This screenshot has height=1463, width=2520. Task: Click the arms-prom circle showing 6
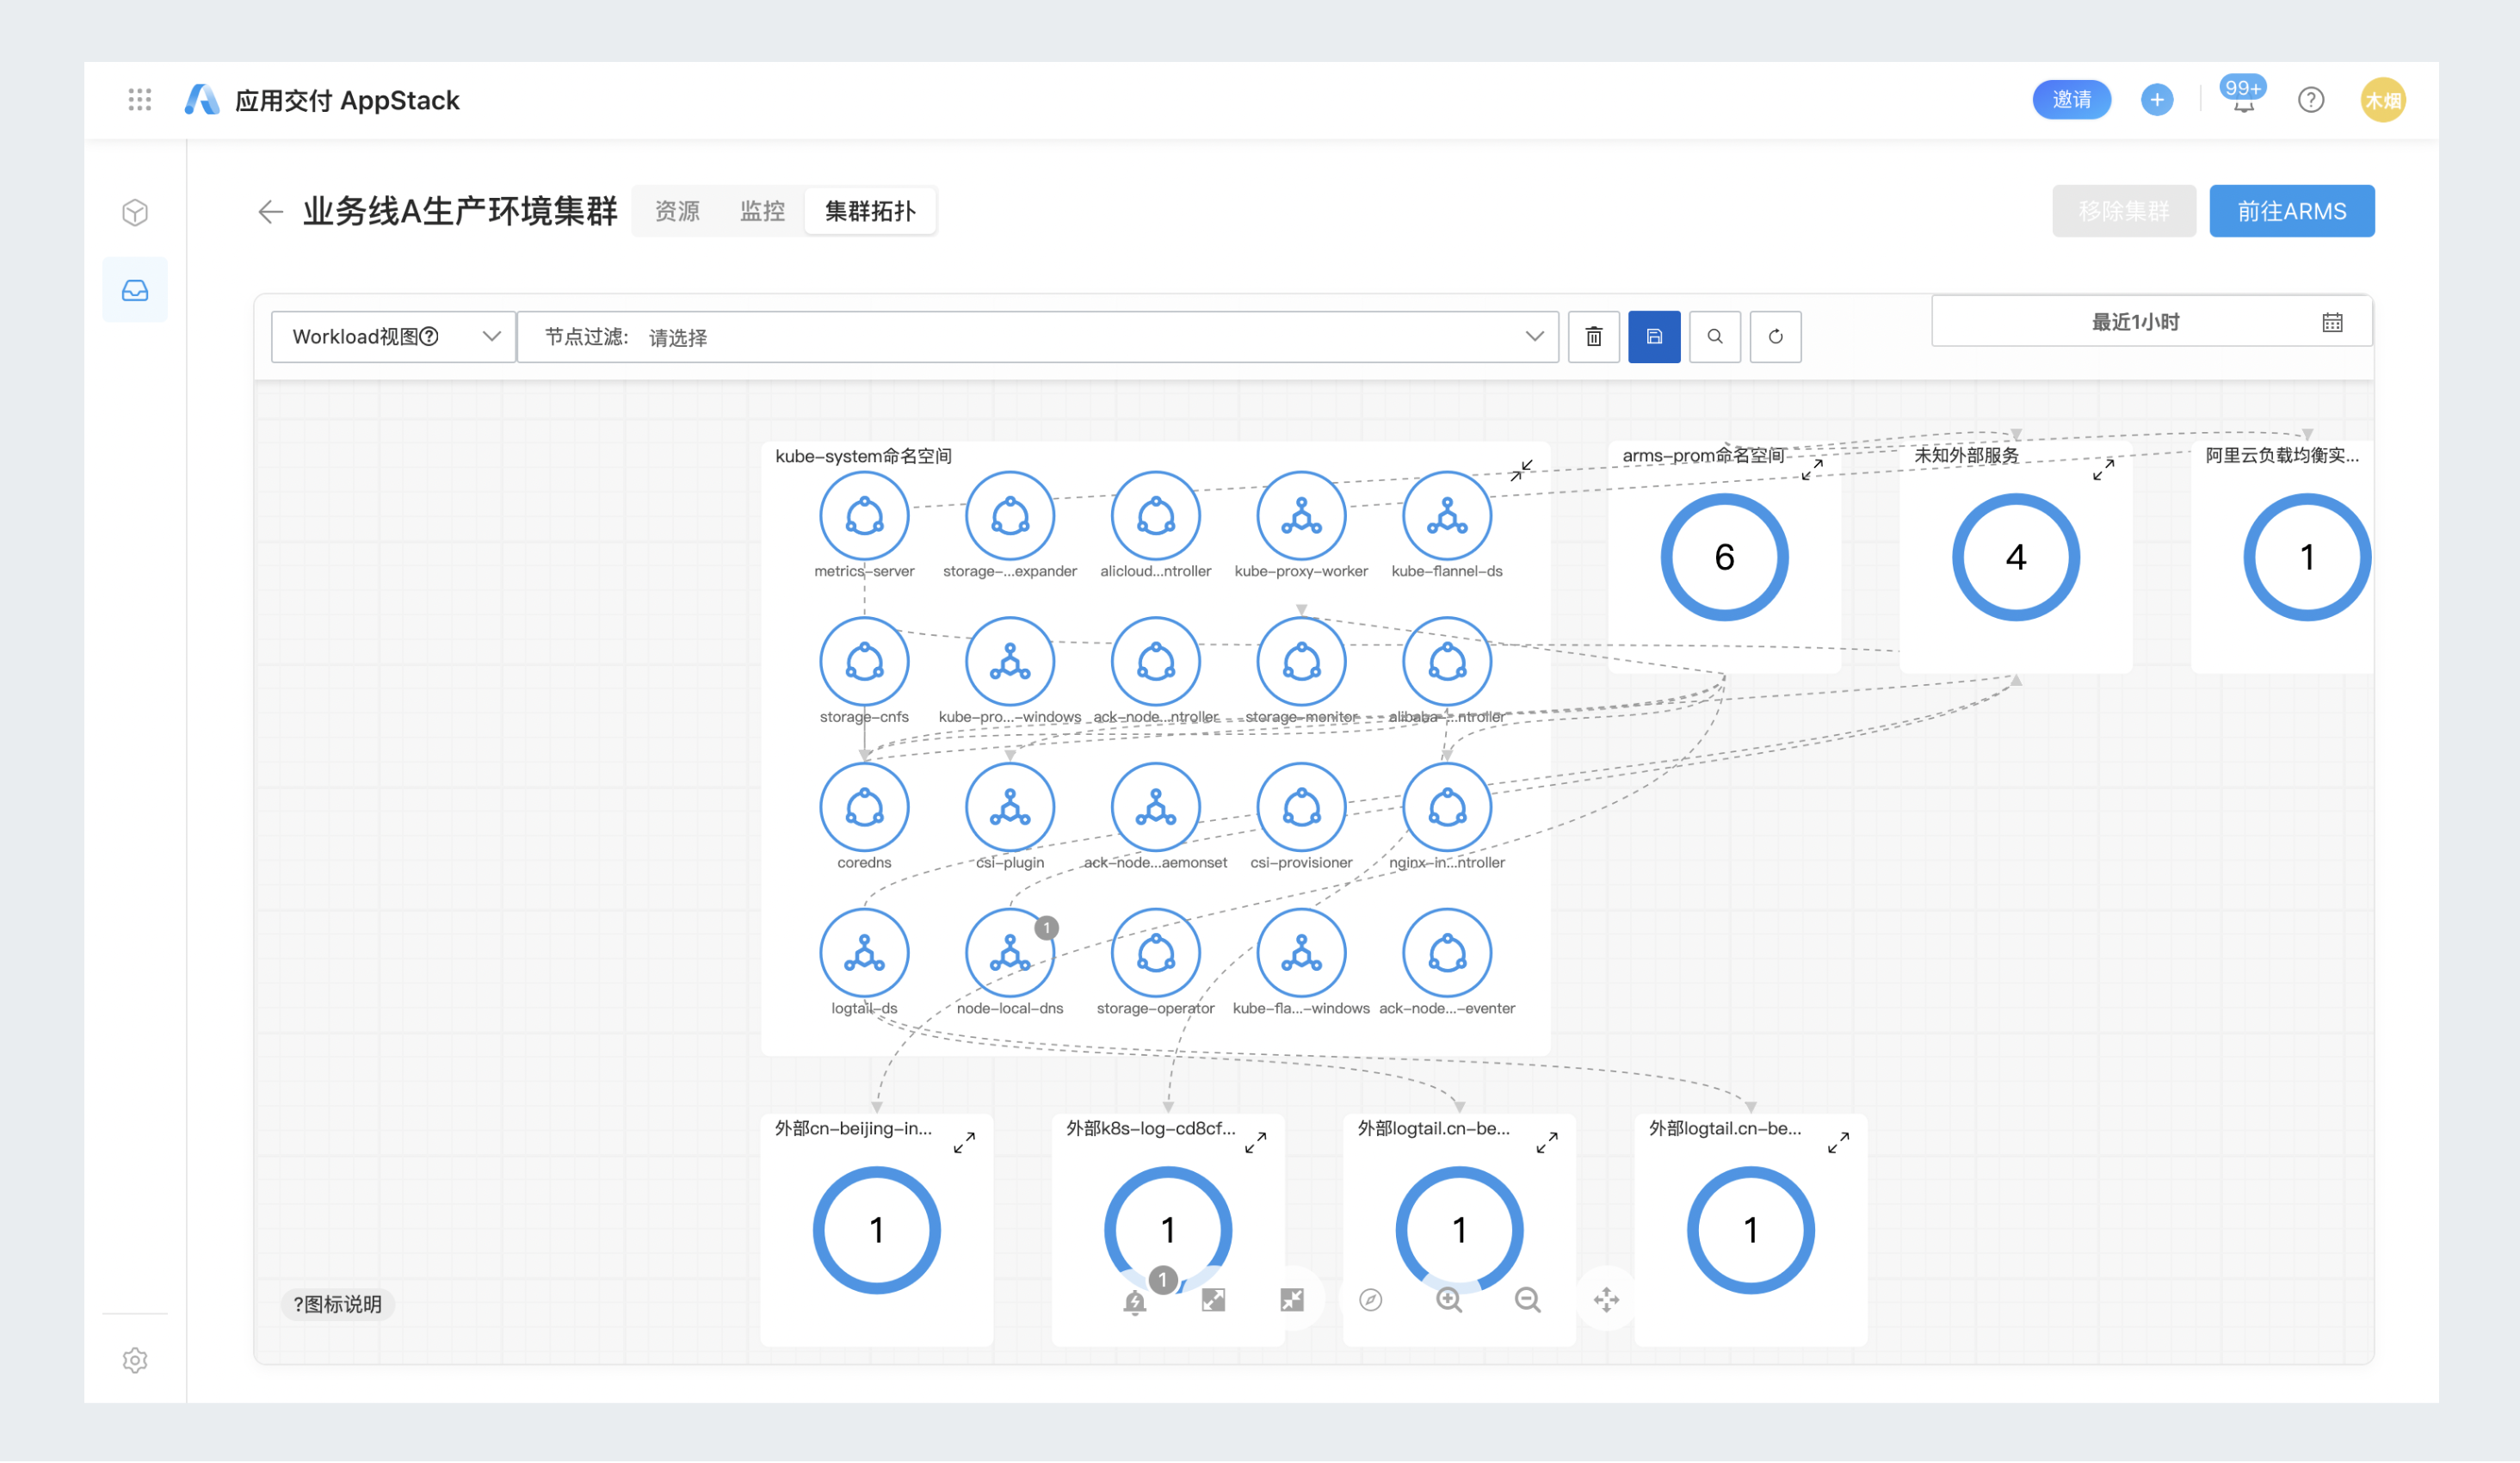[1725, 558]
